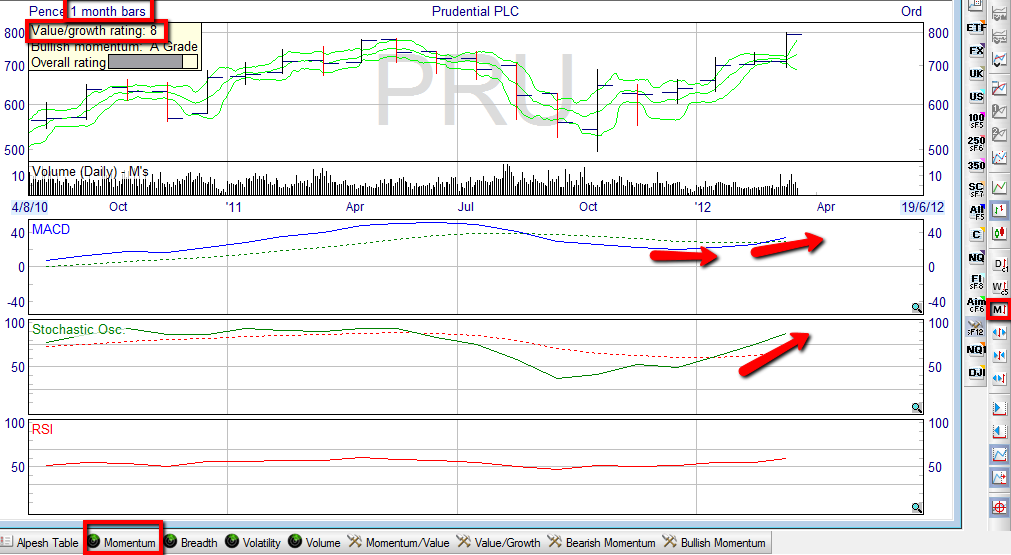
Task: Click the compress bars horizontally icon
Action: coord(999,355)
